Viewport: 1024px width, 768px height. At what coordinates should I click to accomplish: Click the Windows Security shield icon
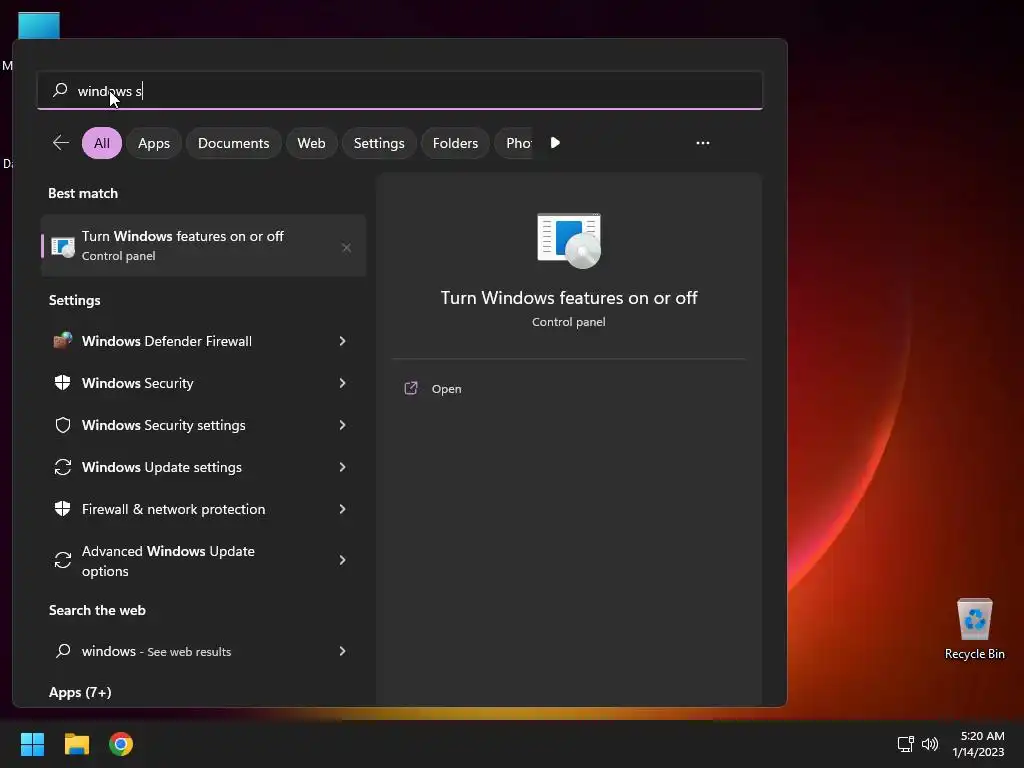[x=63, y=383]
